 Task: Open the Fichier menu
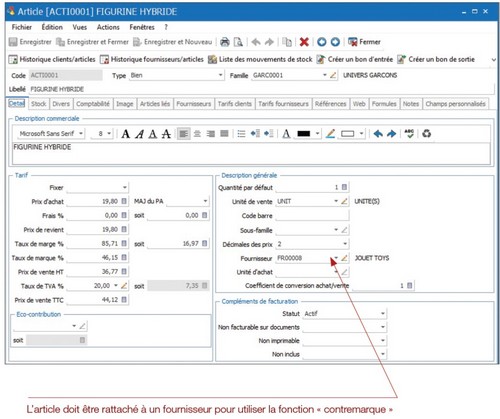[x=22, y=27]
